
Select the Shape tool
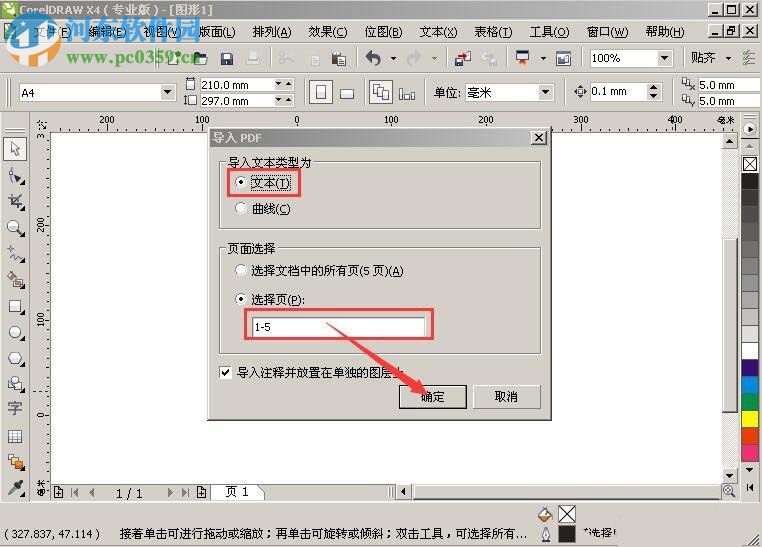click(x=15, y=176)
